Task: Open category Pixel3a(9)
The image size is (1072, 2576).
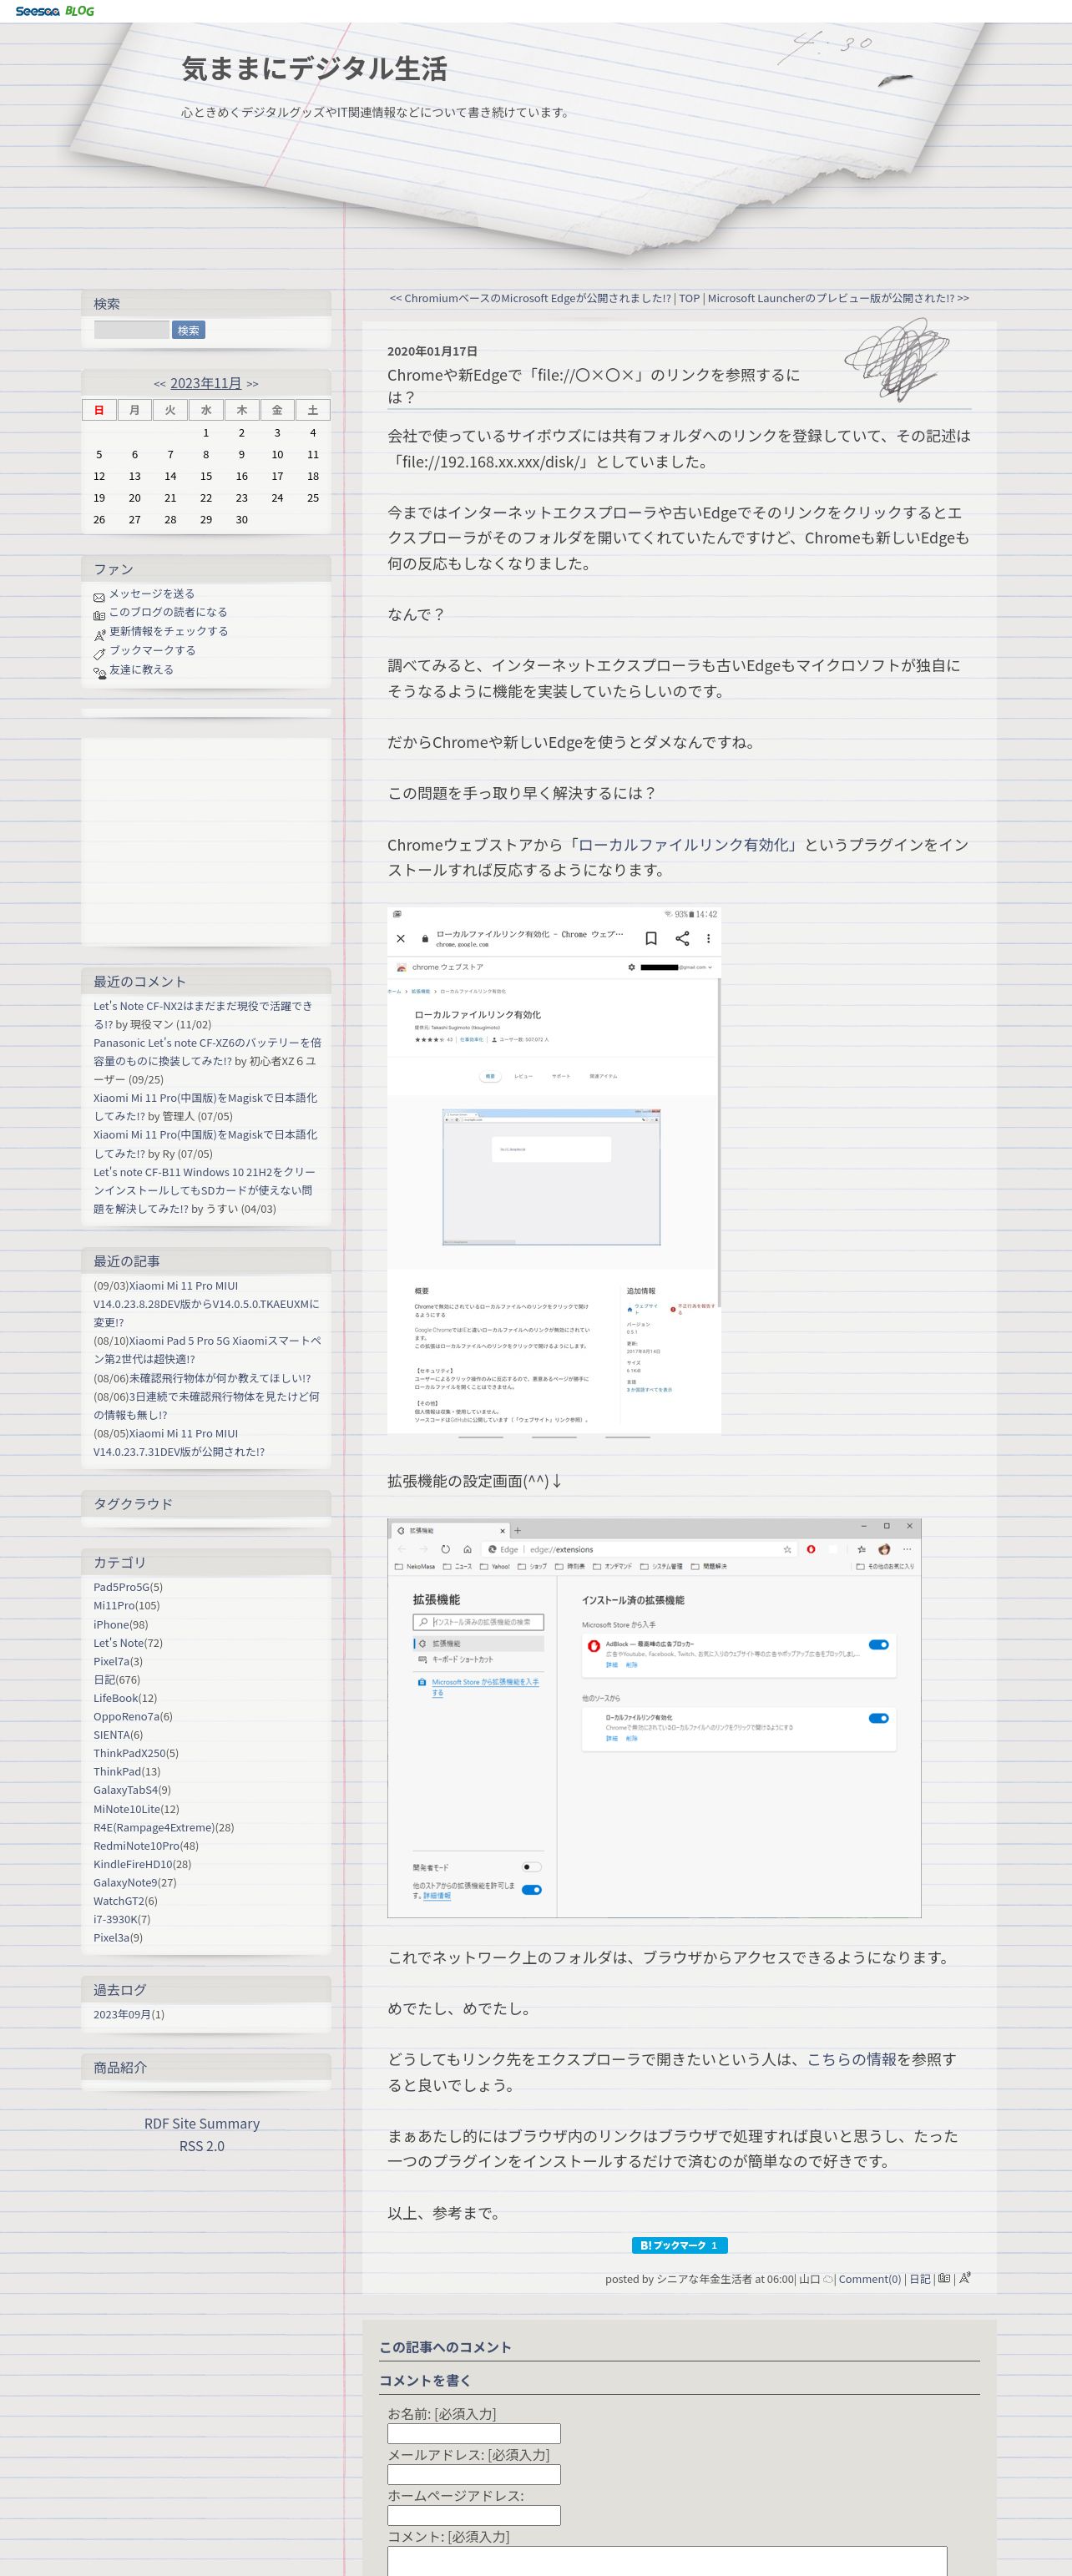Action: click(x=118, y=1937)
